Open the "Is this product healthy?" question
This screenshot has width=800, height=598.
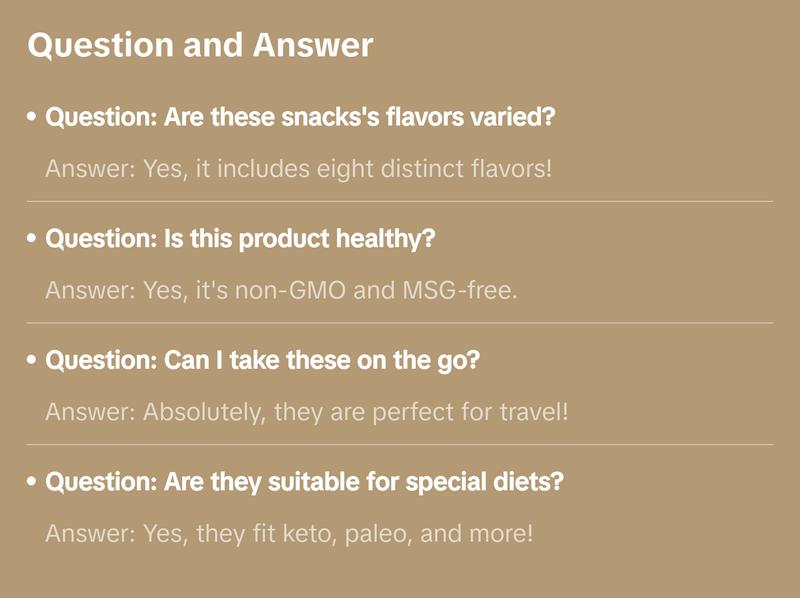coord(241,240)
